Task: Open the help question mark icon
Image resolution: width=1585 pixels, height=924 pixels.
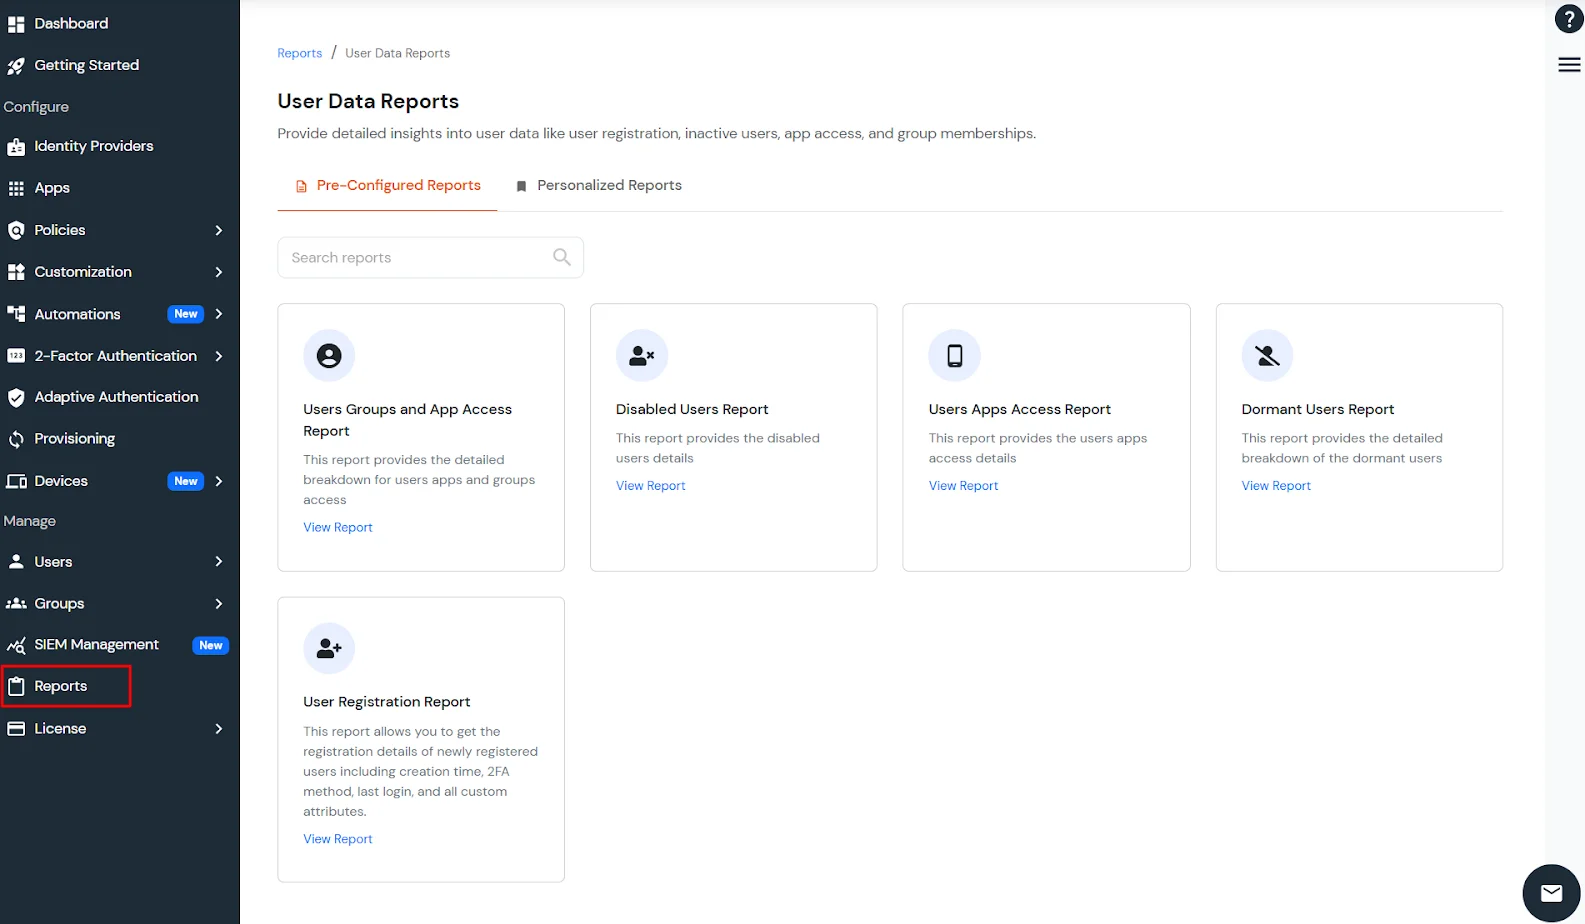Action: (x=1569, y=19)
